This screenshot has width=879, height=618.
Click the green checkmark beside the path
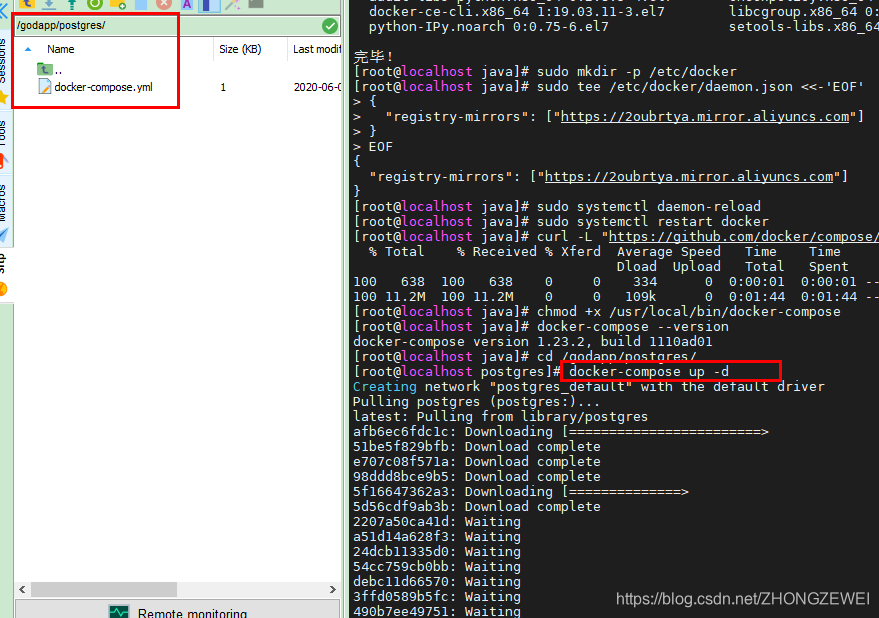(330, 26)
